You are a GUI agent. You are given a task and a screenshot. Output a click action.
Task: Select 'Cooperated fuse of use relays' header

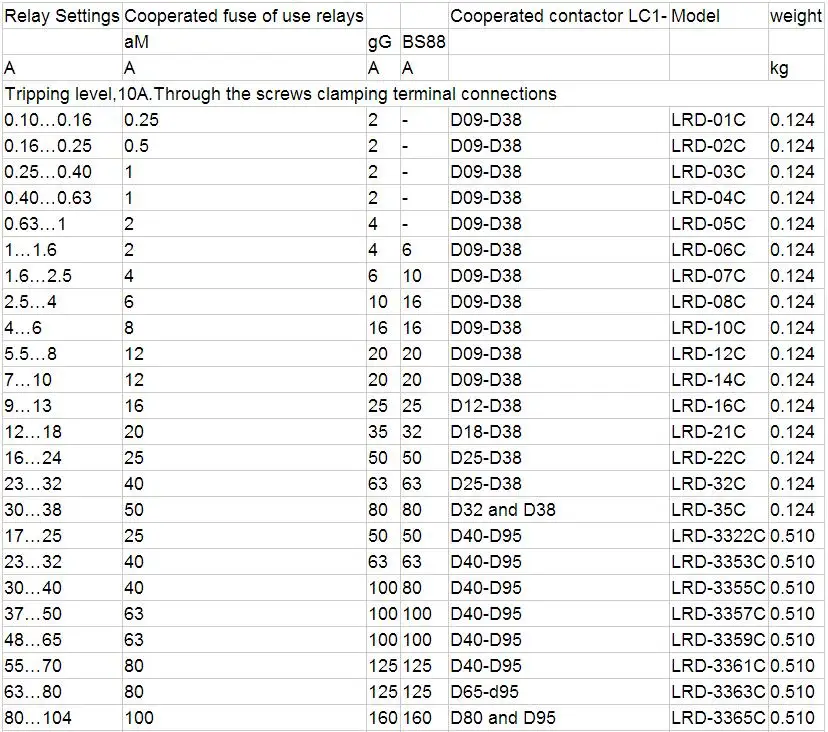(x=244, y=16)
